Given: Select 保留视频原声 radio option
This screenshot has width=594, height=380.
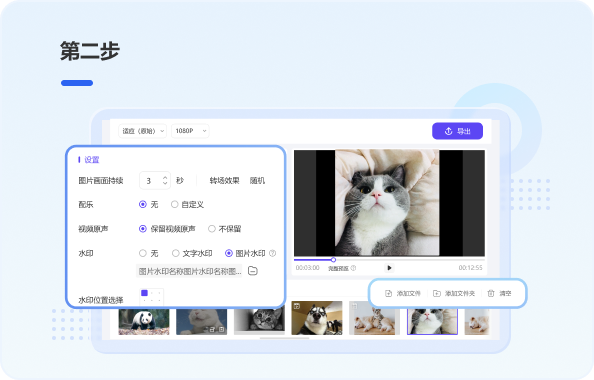Looking at the screenshot, I should click(143, 229).
